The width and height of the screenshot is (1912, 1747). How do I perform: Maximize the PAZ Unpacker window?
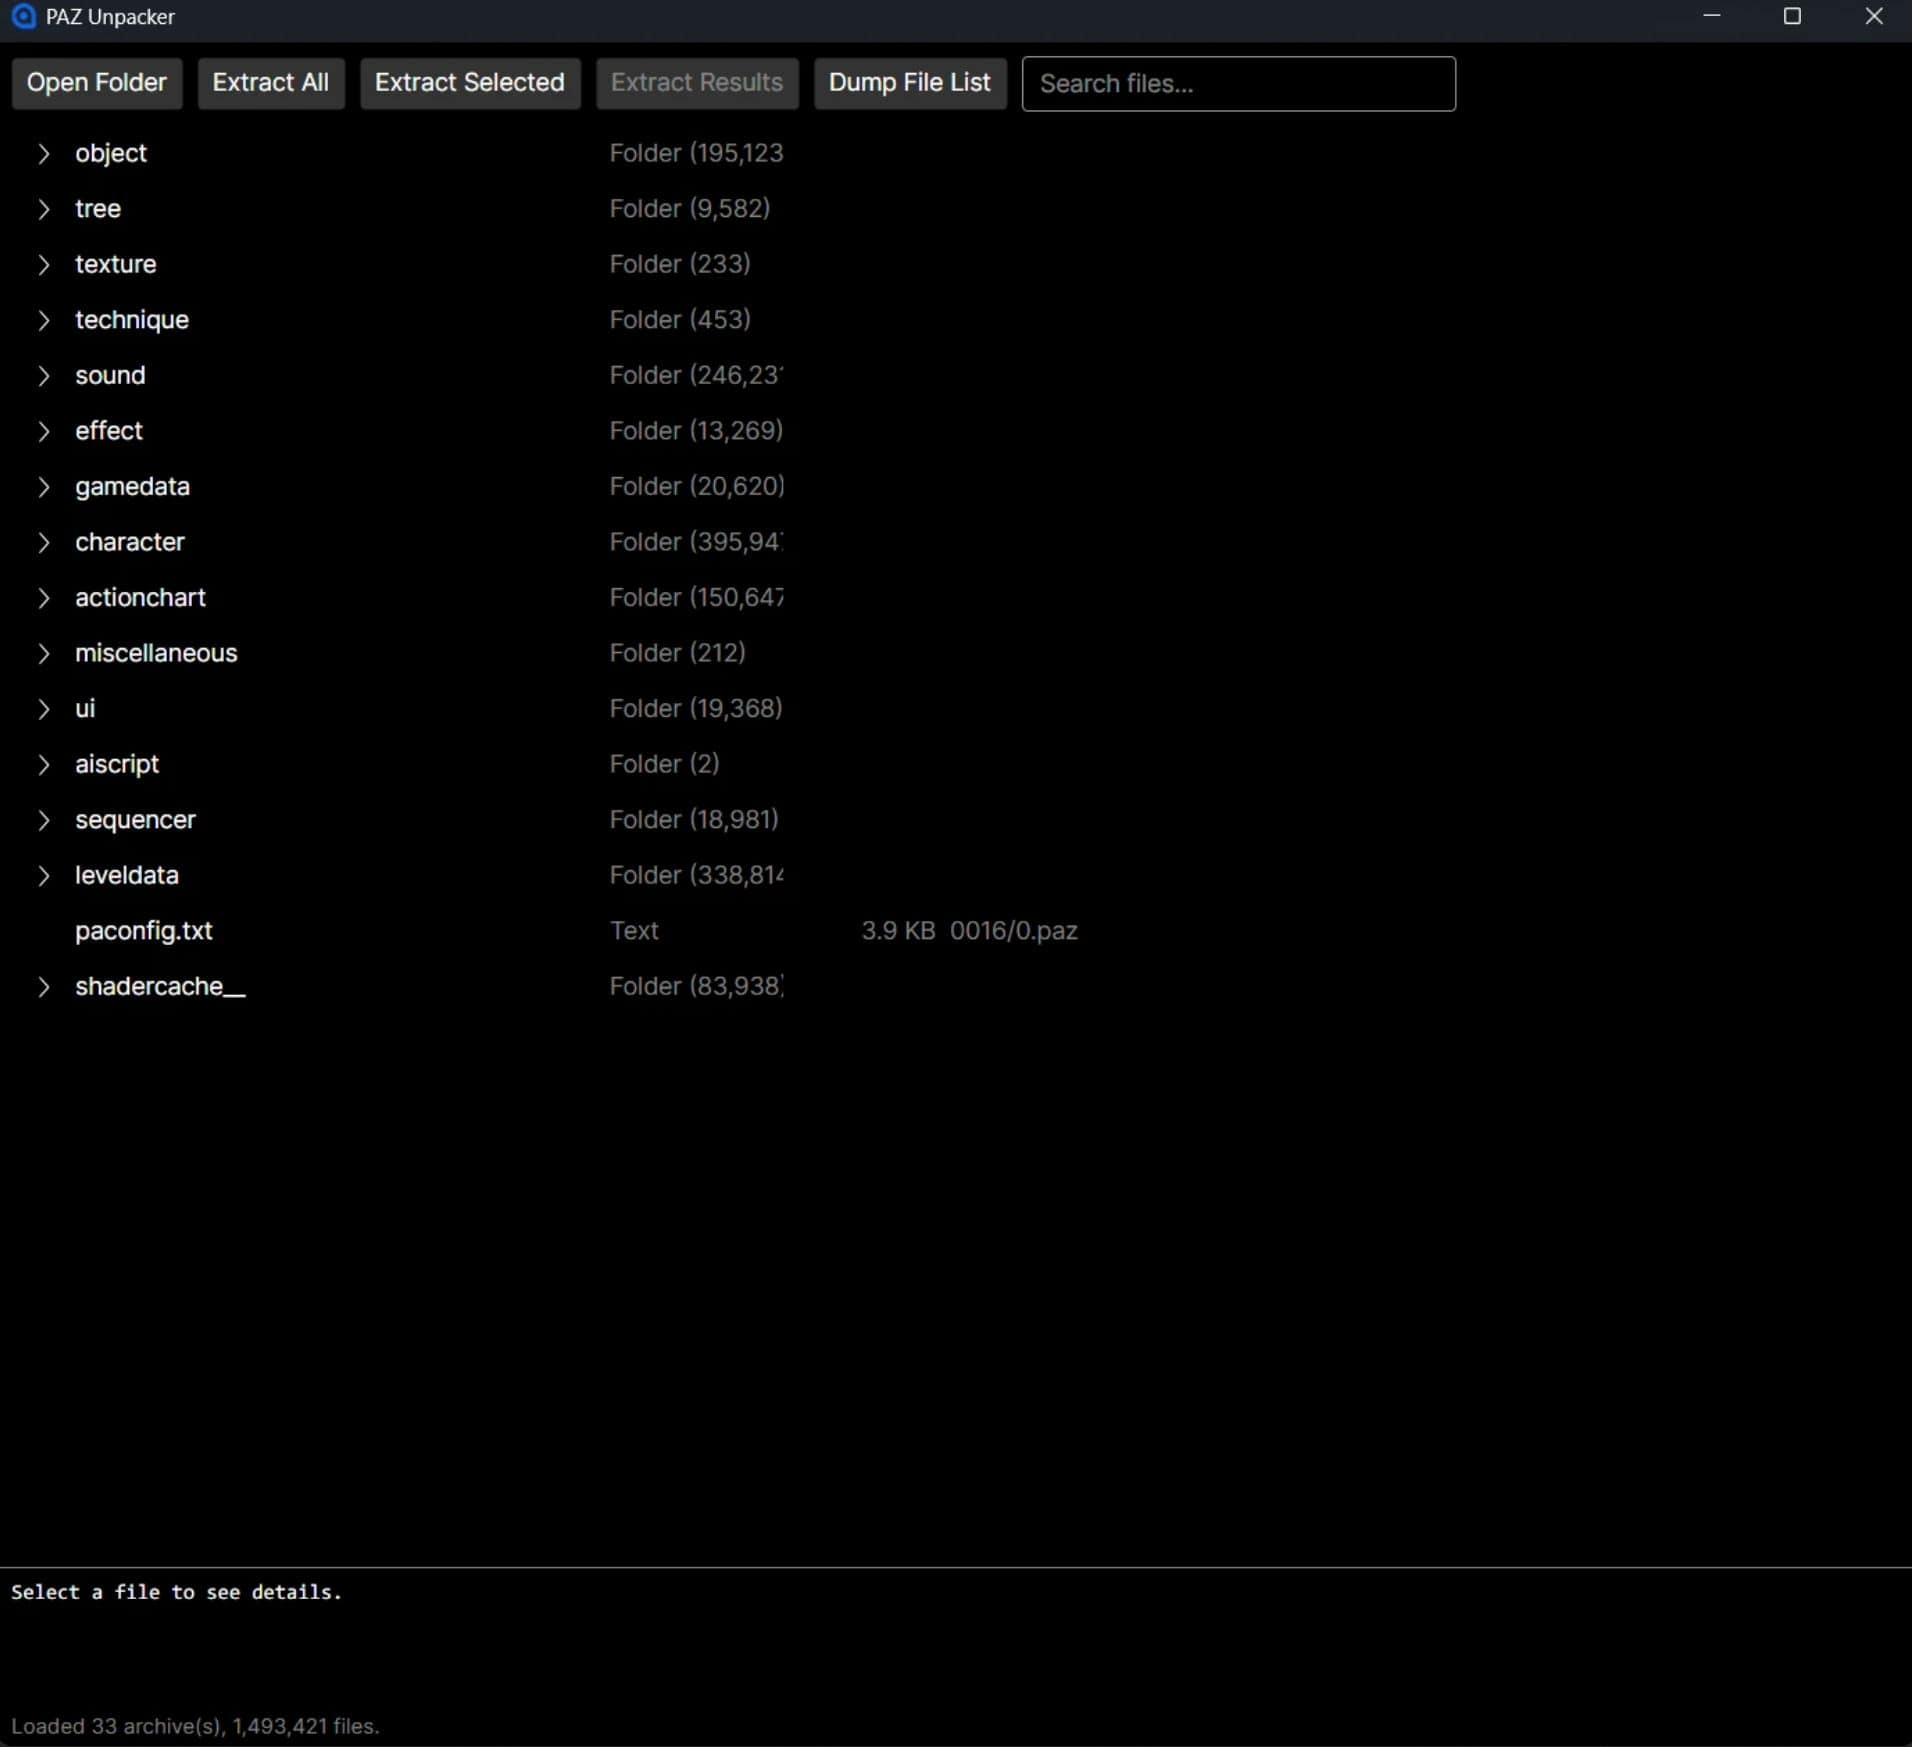(1792, 17)
